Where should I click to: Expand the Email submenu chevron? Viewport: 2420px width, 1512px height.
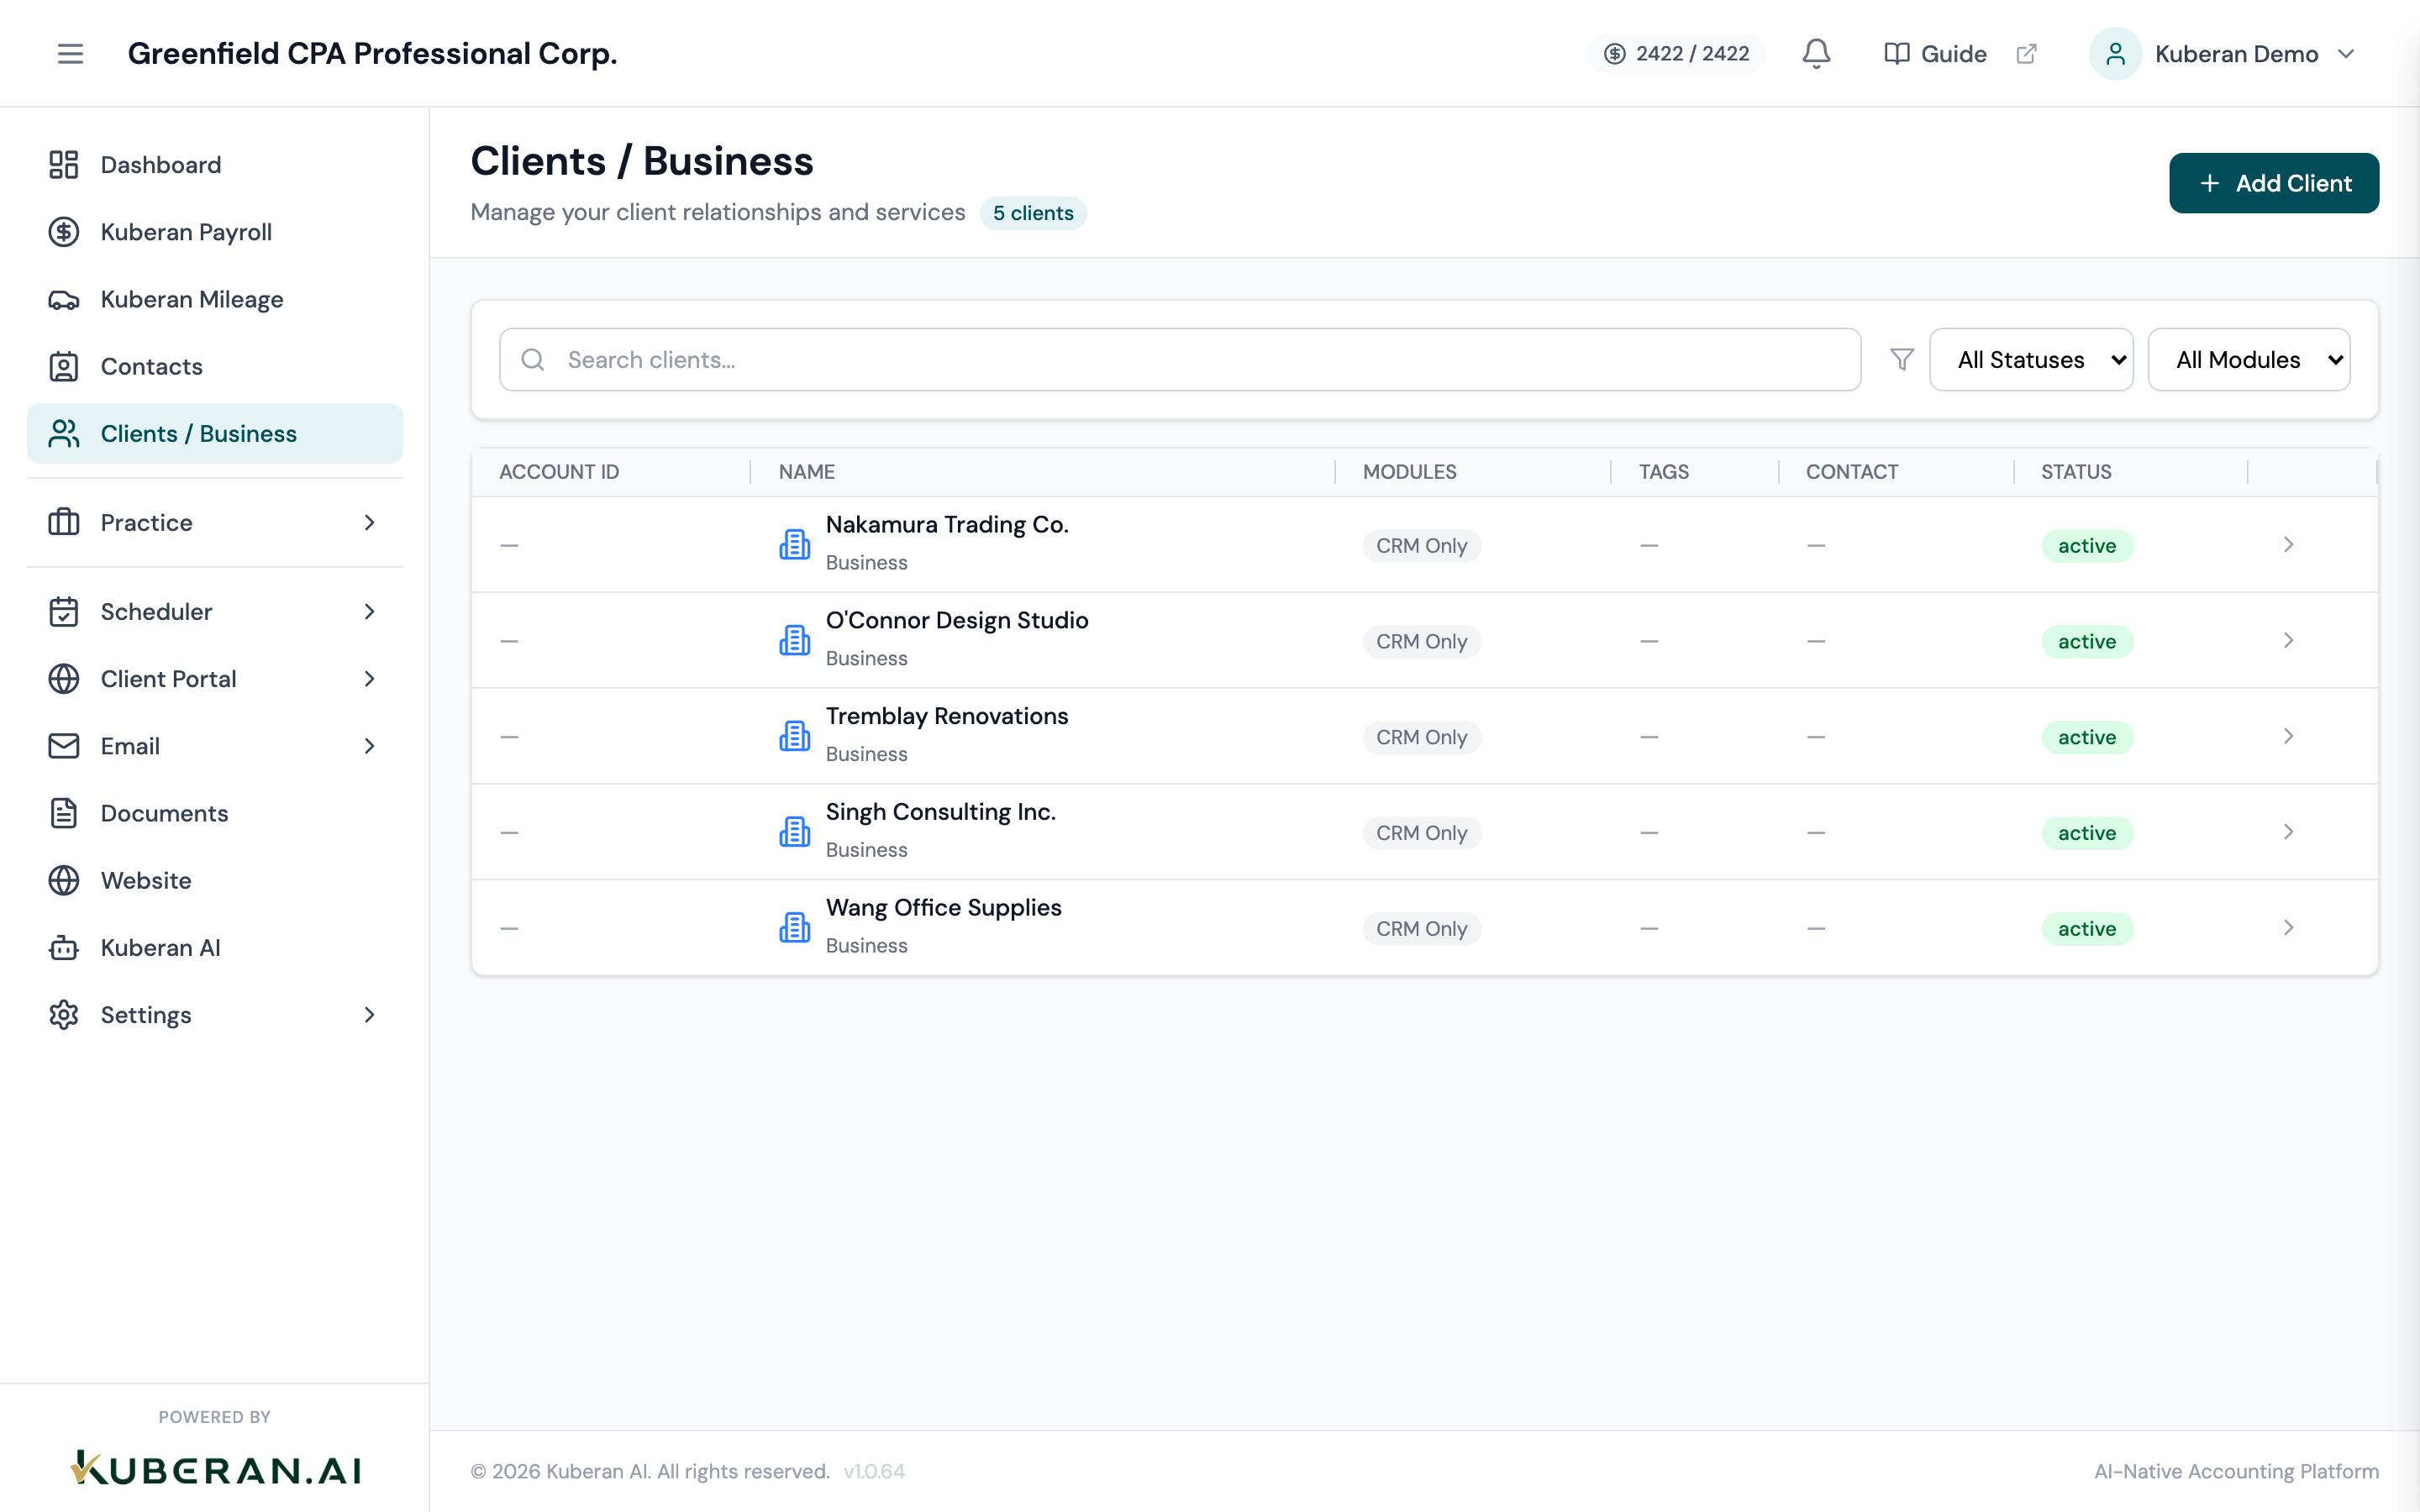tap(370, 746)
